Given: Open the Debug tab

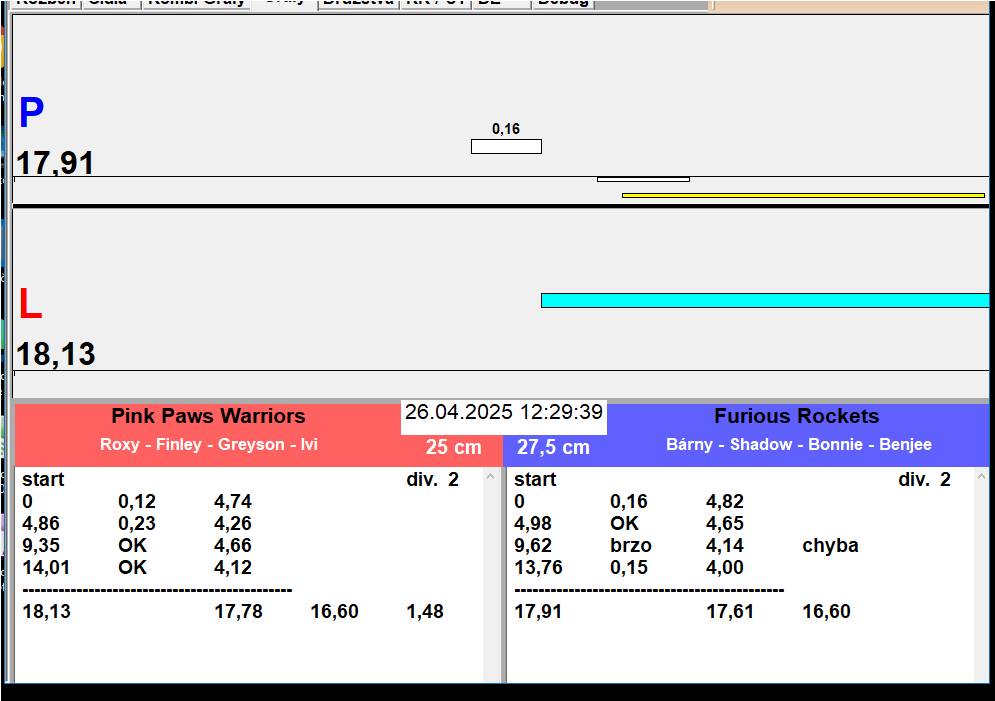Looking at the screenshot, I should (x=563, y=3).
